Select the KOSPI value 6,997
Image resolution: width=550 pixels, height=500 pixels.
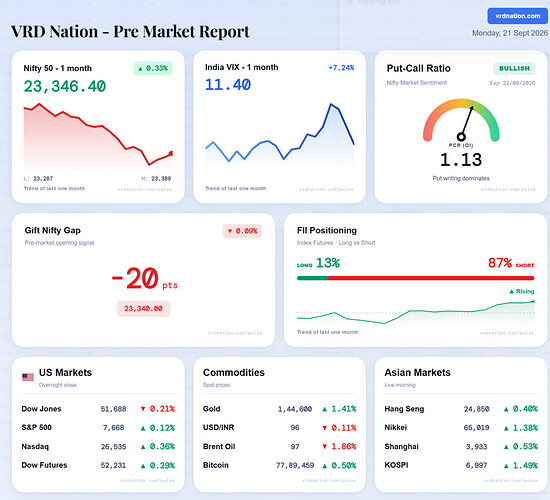tap(476, 465)
